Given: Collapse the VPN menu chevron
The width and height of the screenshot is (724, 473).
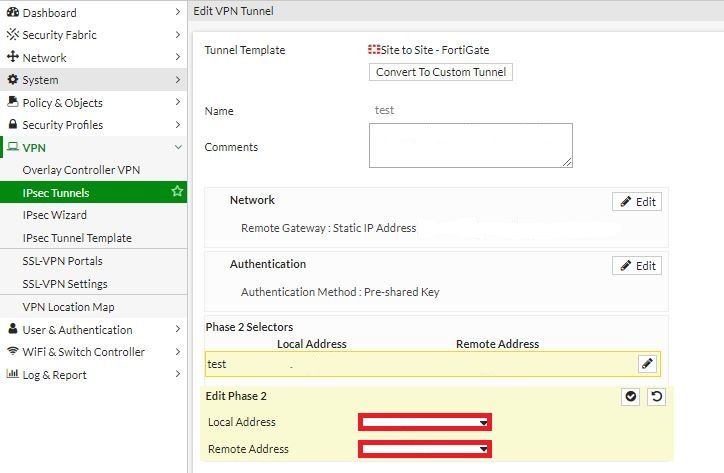Looking at the screenshot, I should point(178,147).
